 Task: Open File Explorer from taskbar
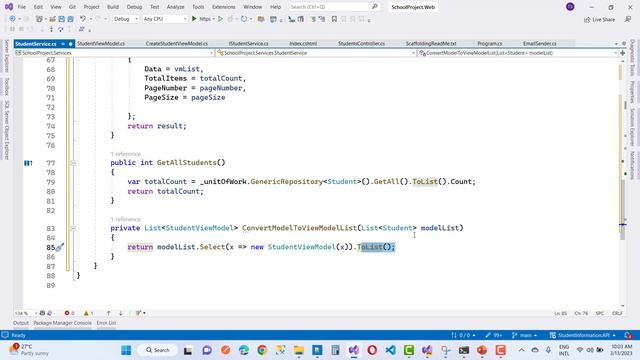point(299,350)
